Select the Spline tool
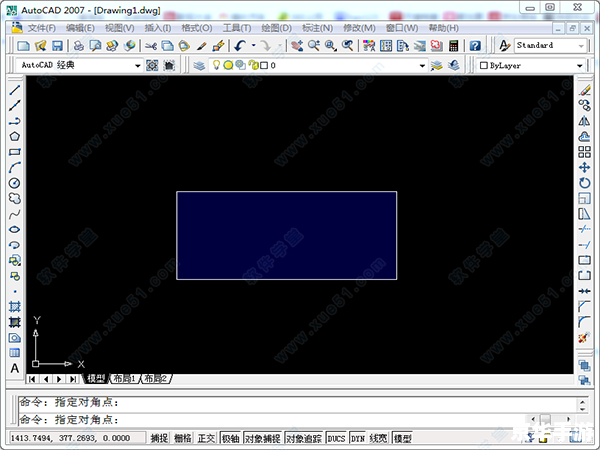 (15, 214)
